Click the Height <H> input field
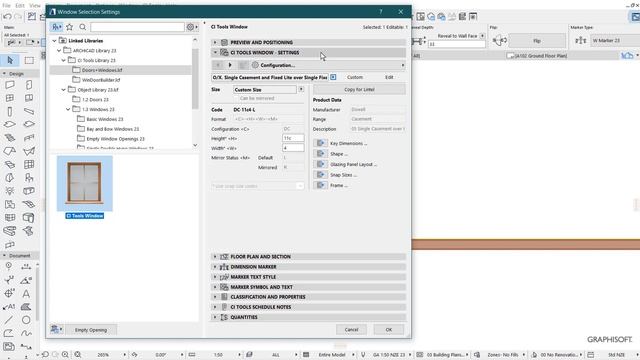The height and width of the screenshot is (360, 640). [x=293, y=138]
